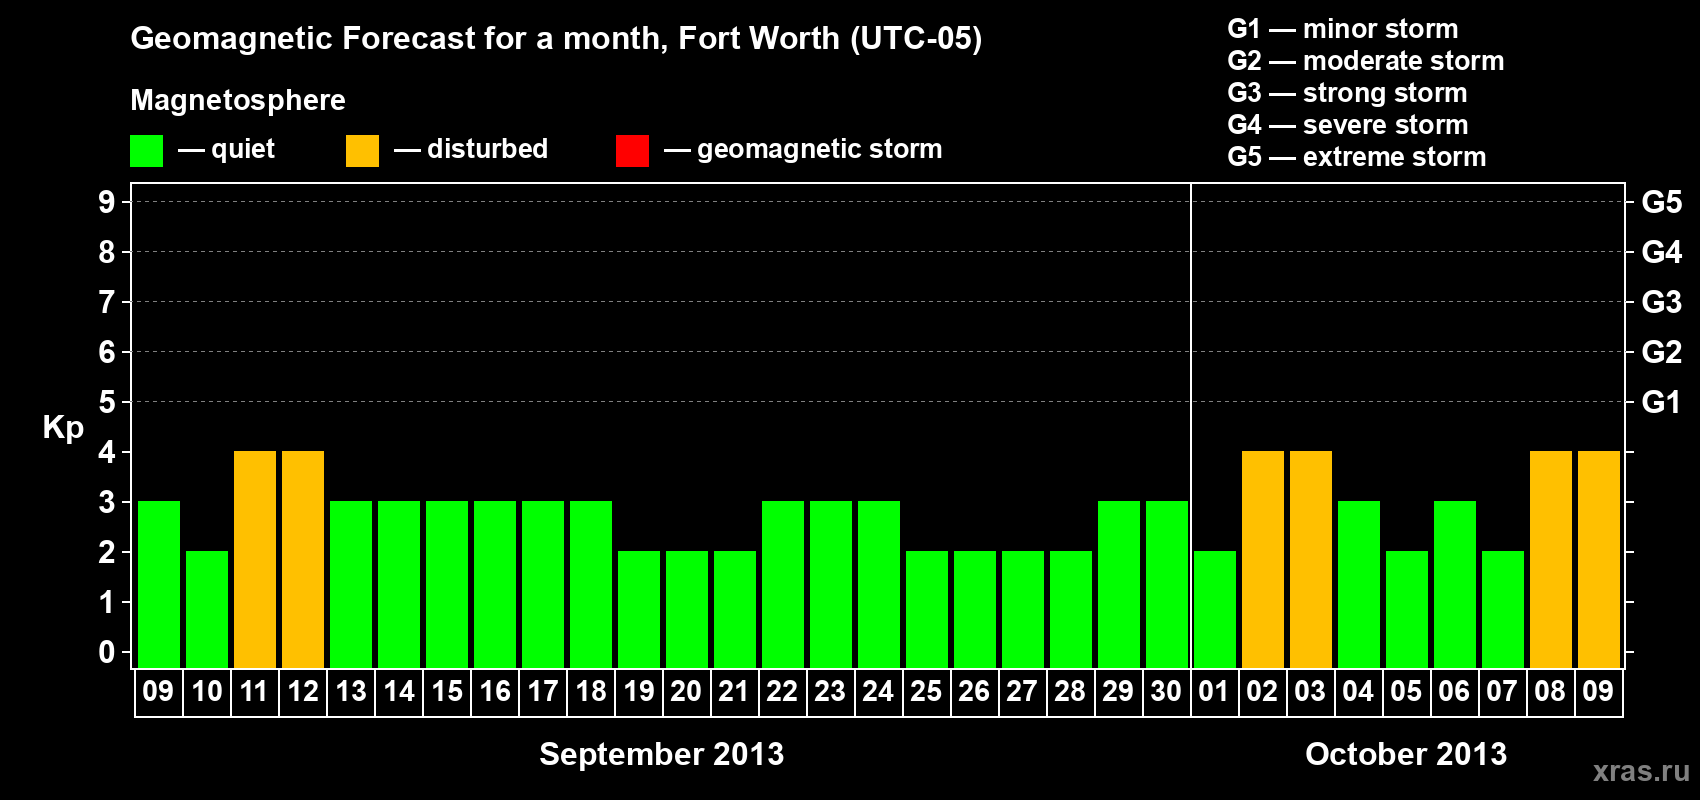Click the disturbed legend label
This screenshot has height=800, width=1700.
point(487,149)
